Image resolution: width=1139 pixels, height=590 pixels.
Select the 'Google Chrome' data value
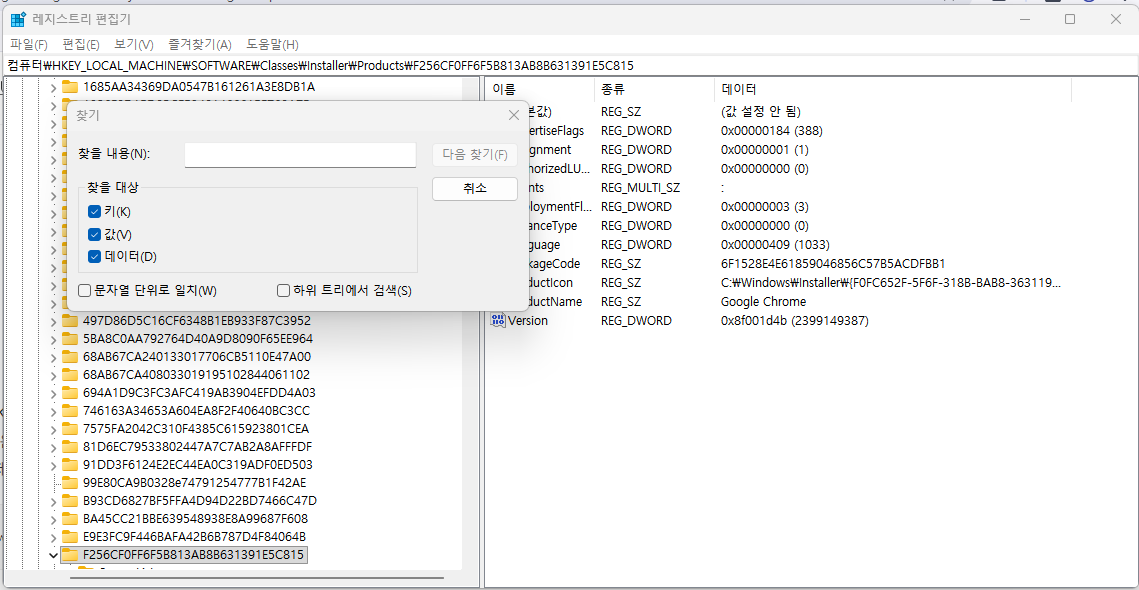[x=763, y=302]
